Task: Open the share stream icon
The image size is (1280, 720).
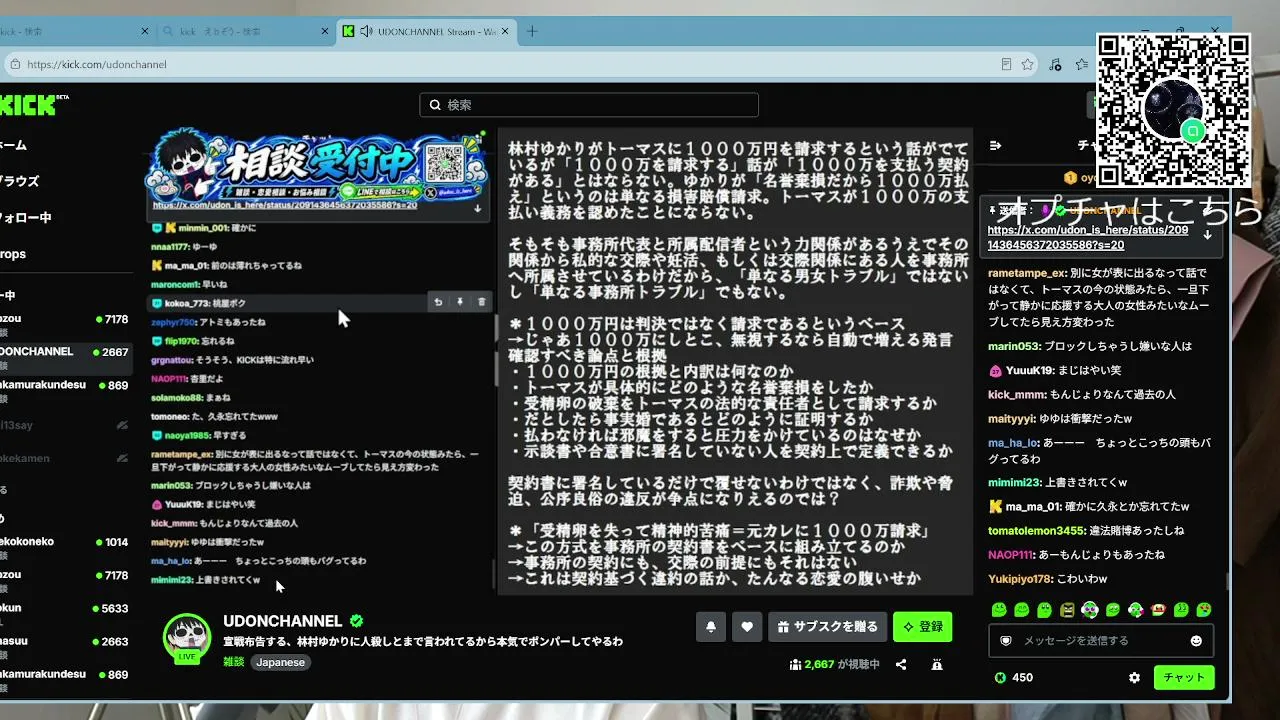Action: pyautogui.click(x=901, y=664)
